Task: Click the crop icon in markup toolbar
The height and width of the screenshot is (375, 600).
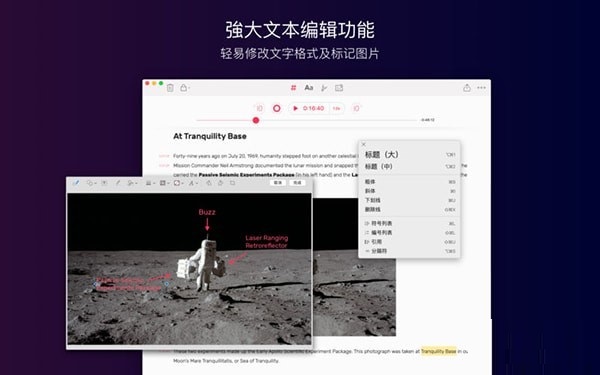Action: [x=233, y=183]
